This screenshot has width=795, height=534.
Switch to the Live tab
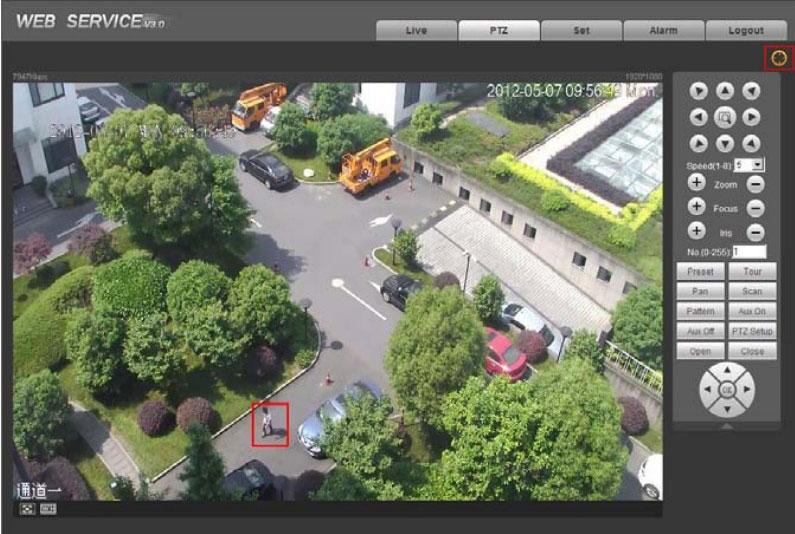(416, 31)
